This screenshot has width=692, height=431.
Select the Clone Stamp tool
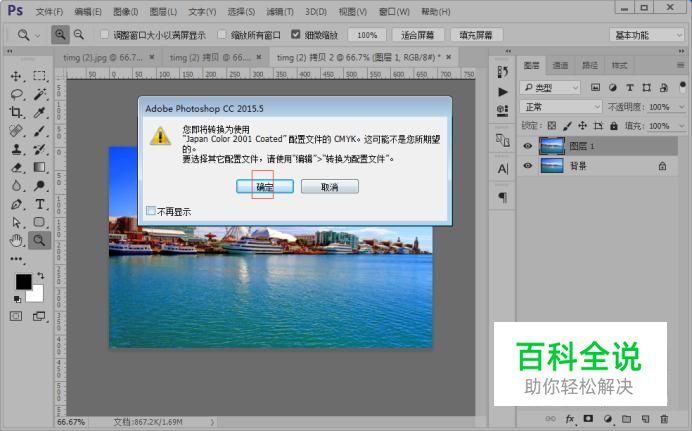click(x=16, y=149)
